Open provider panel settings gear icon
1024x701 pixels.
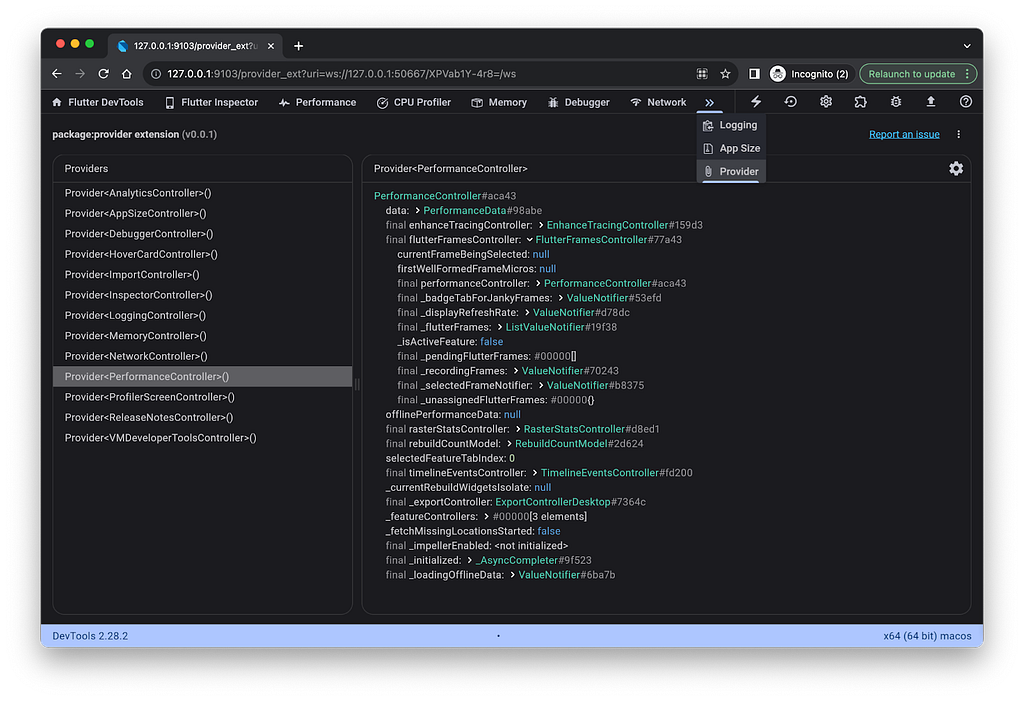tap(955, 169)
